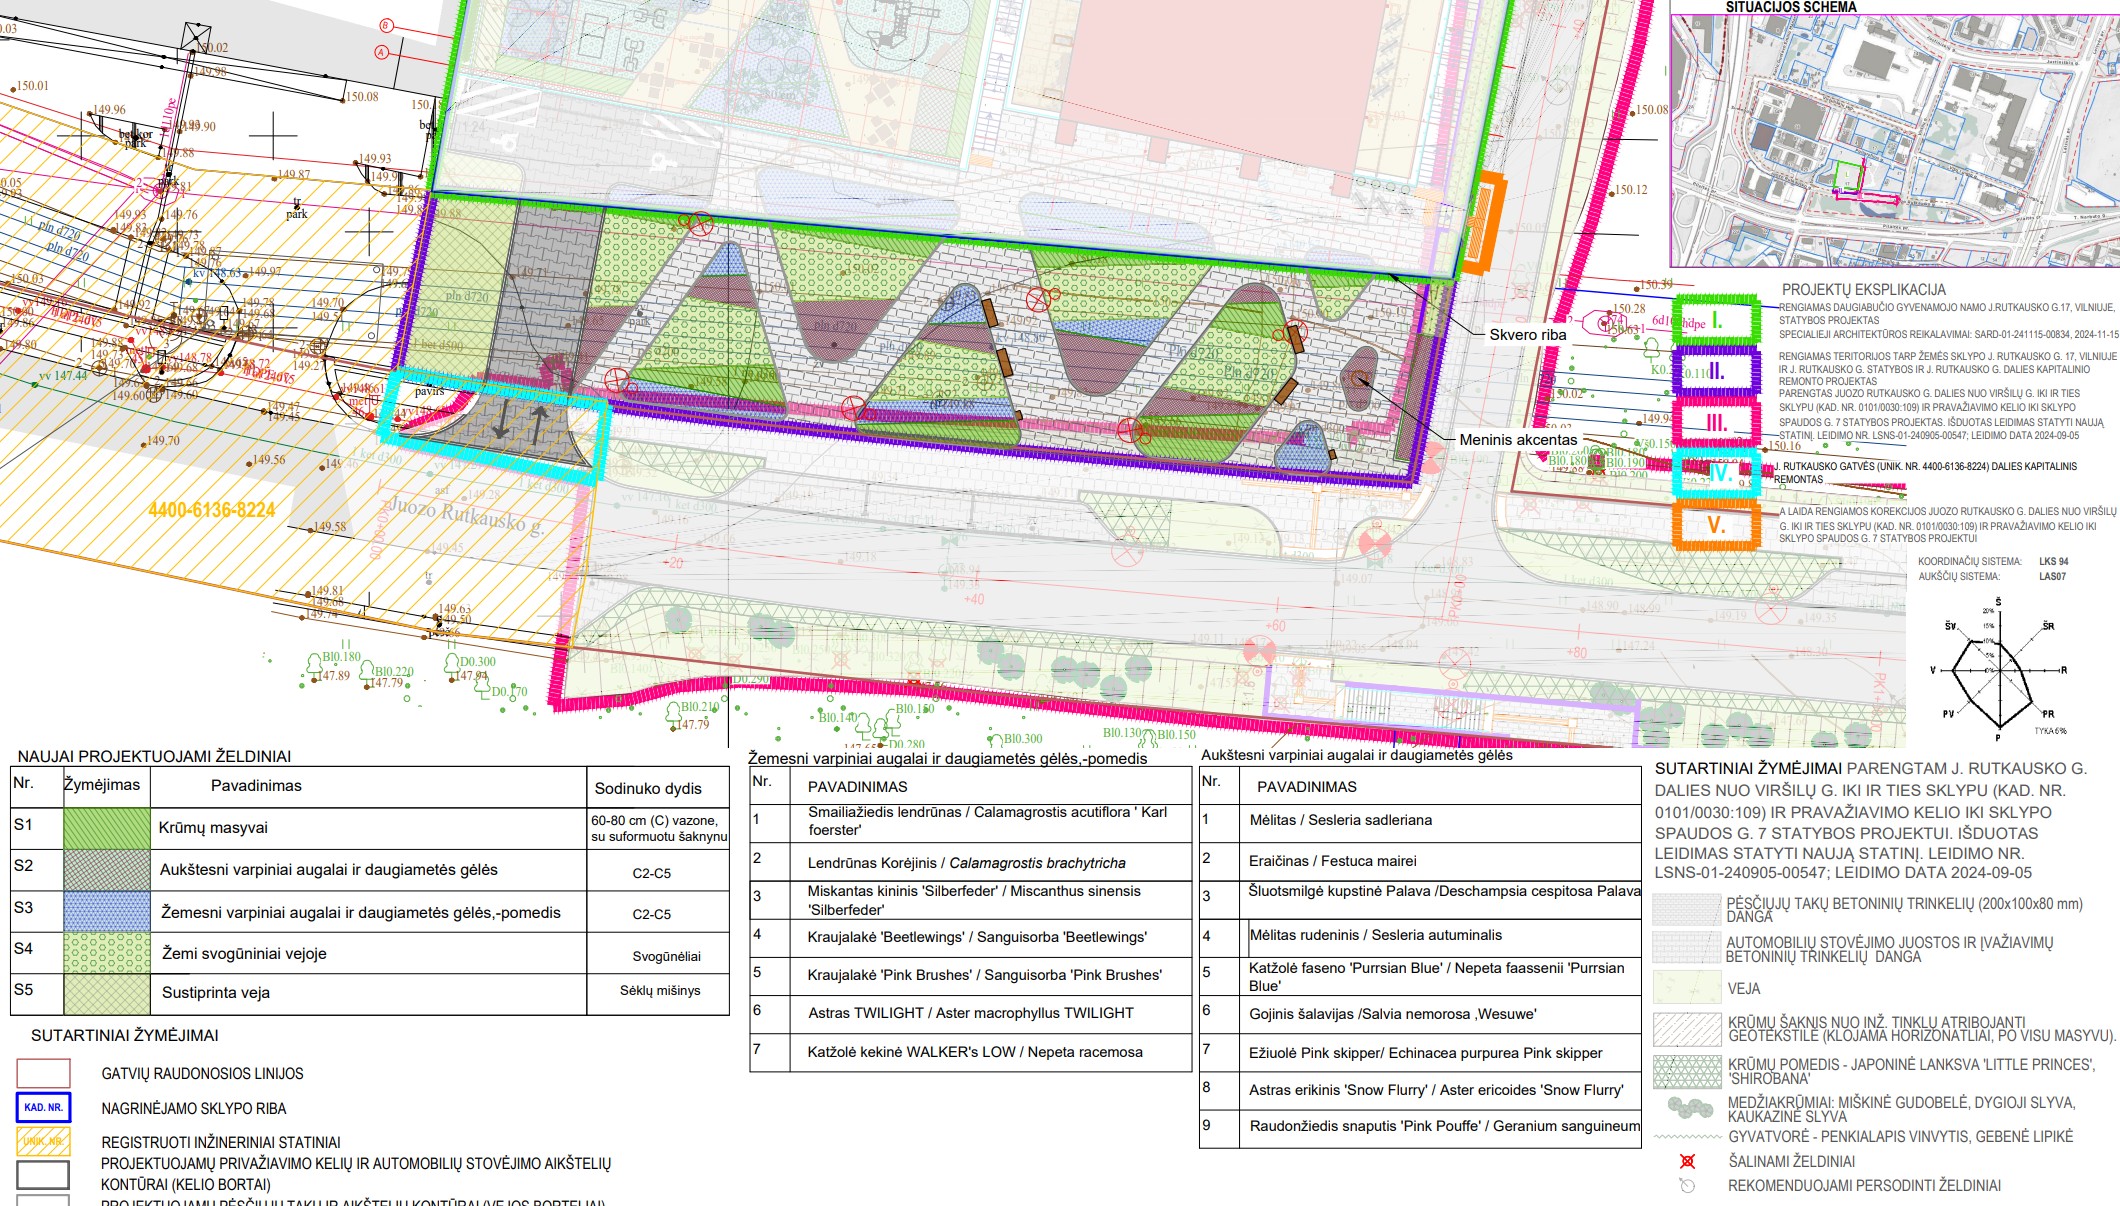Click the Medžiakrūmiai shrub cluster legend symbol

click(x=1688, y=1108)
